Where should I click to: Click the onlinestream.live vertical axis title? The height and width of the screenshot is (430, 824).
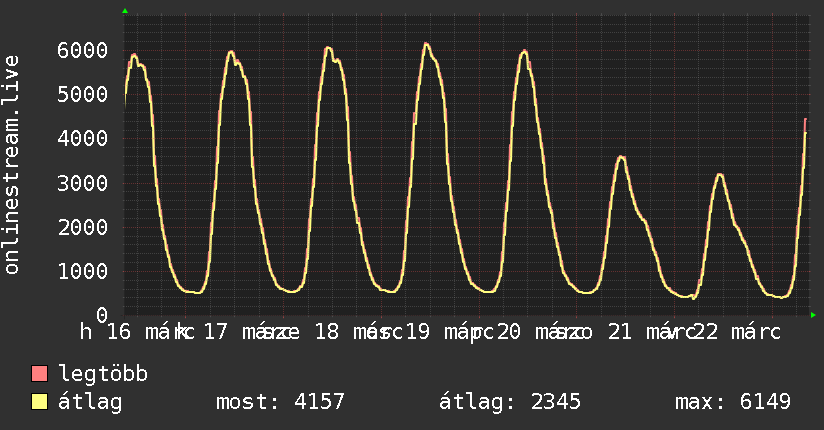[x=11, y=165]
